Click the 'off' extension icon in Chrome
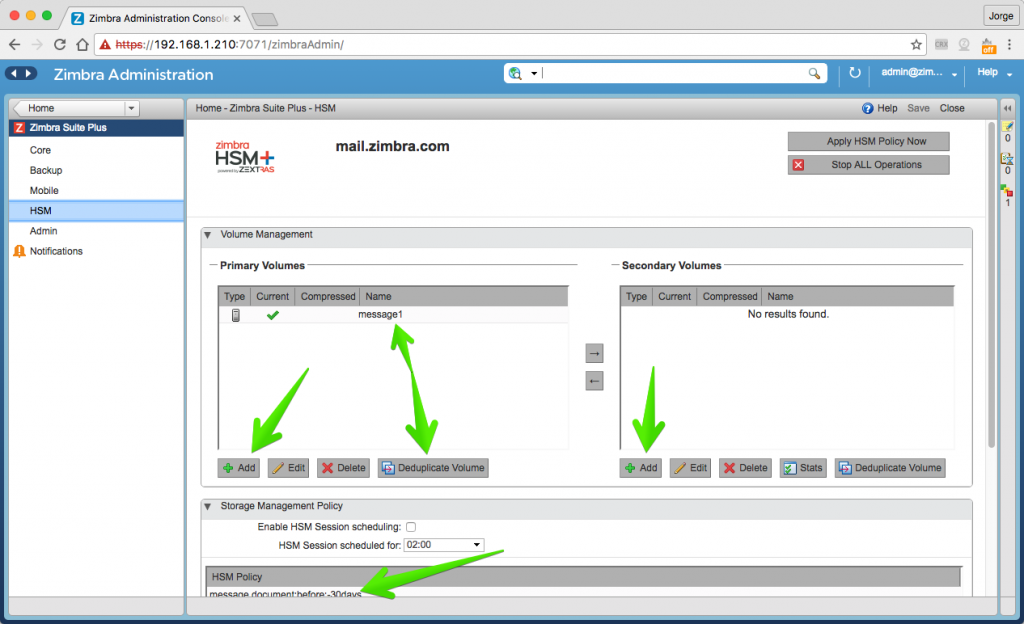The width and height of the screenshot is (1024, 624). coord(989,46)
